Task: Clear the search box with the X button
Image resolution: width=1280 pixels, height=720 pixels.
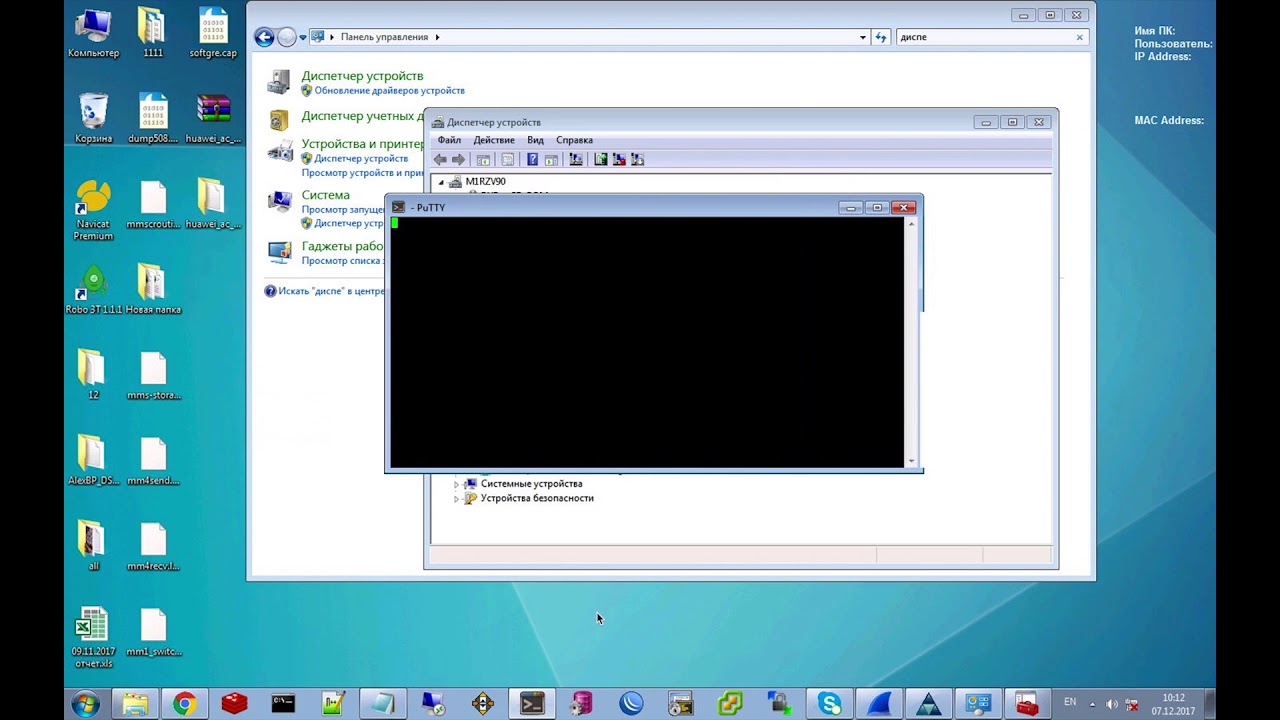Action: pyautogui.click(x=1079, y=37)
